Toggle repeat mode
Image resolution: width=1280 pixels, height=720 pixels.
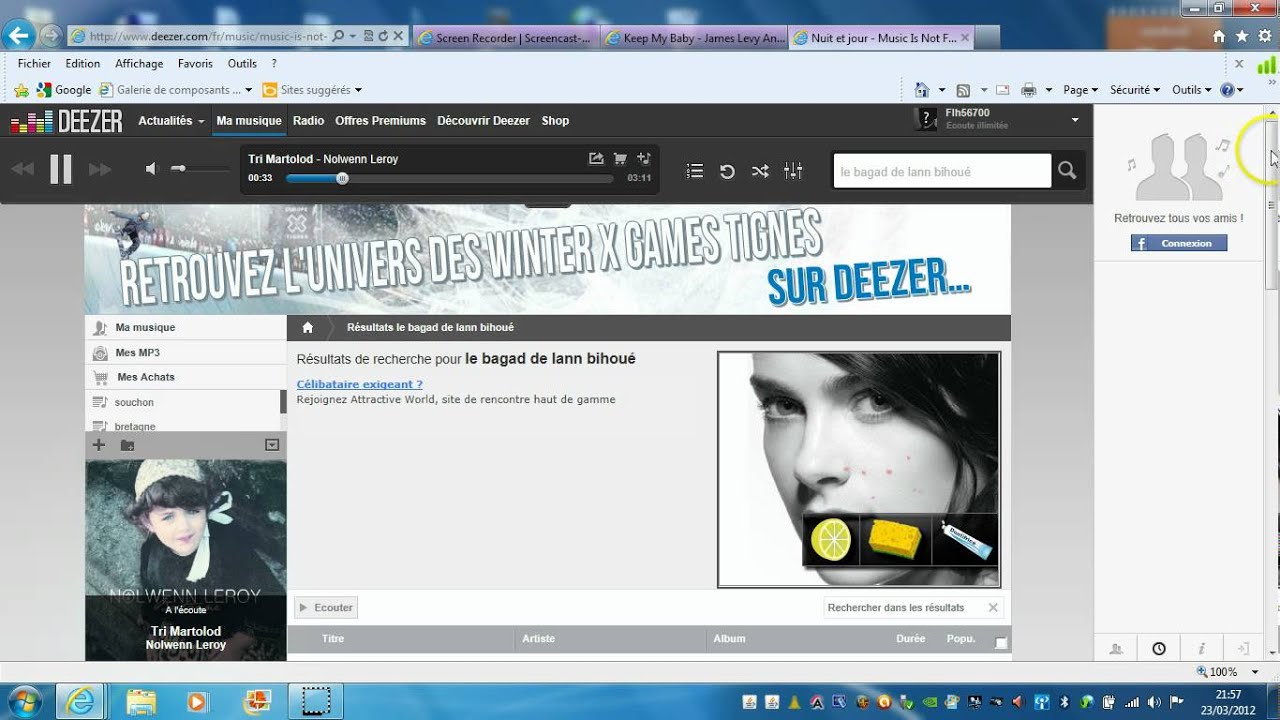pyautogui.click(x=727, y=171)
